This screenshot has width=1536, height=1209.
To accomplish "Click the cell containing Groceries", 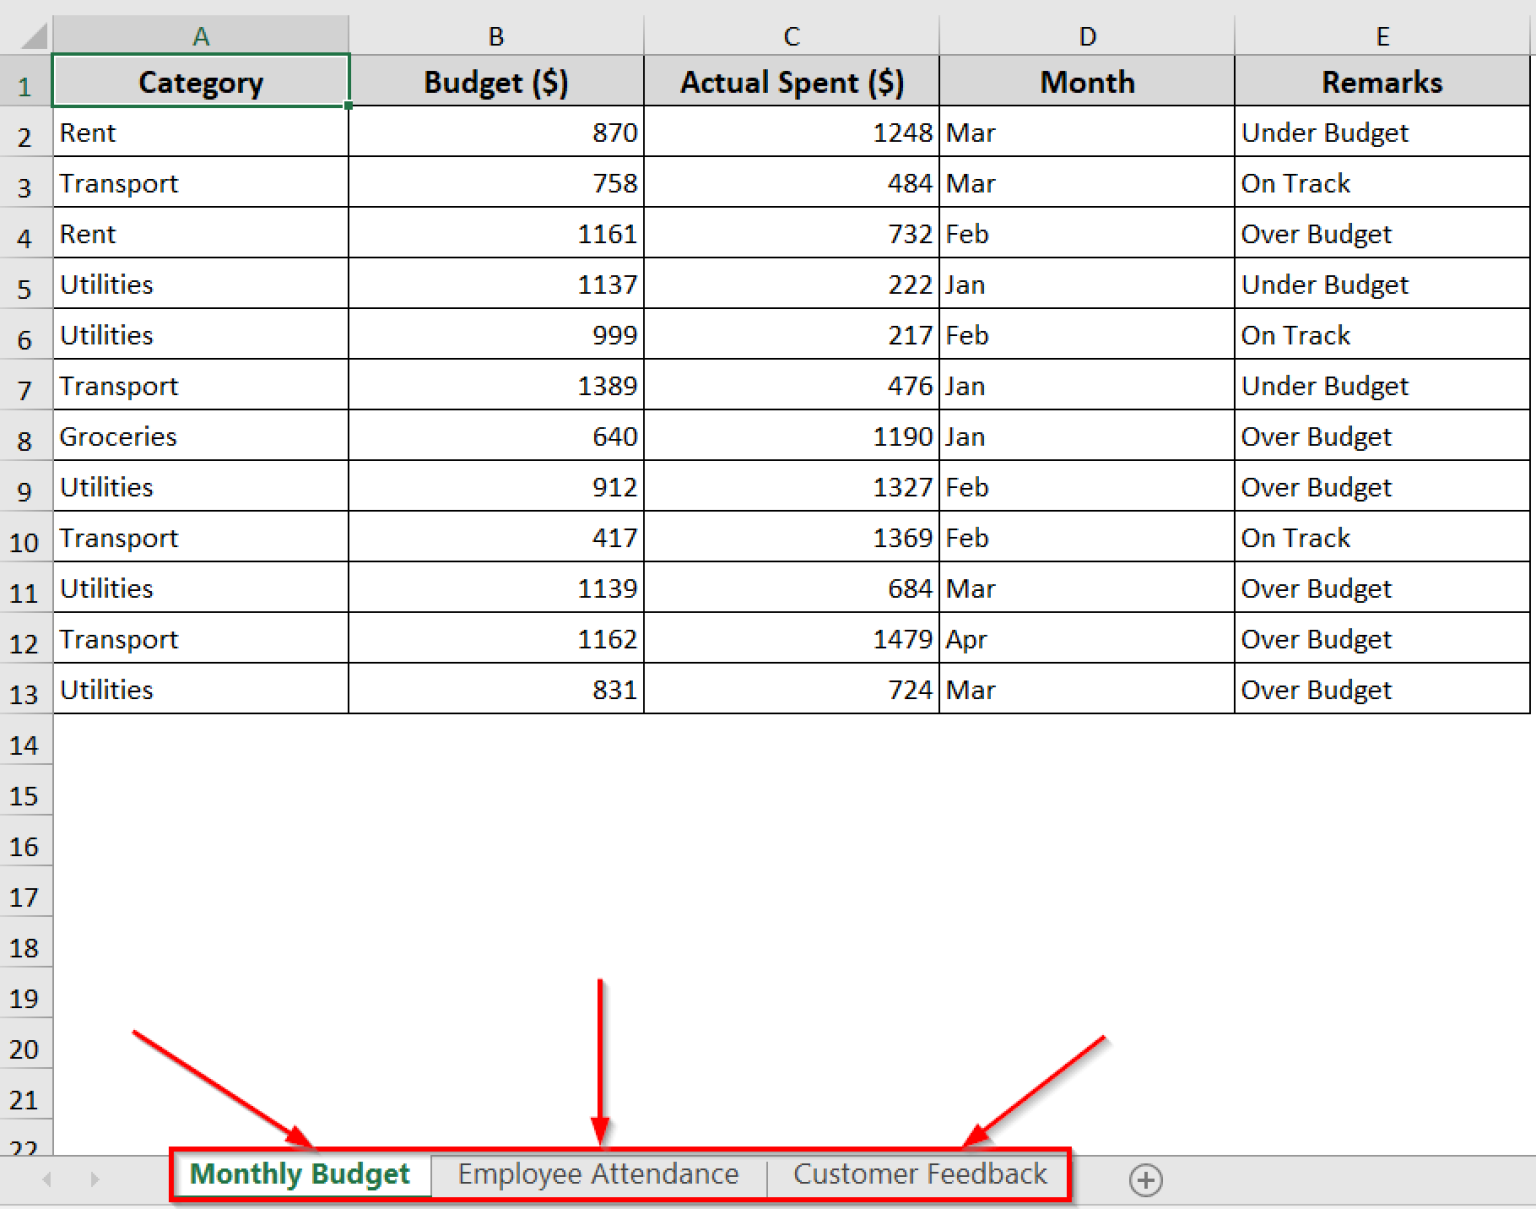I will (x=200, y=436).
